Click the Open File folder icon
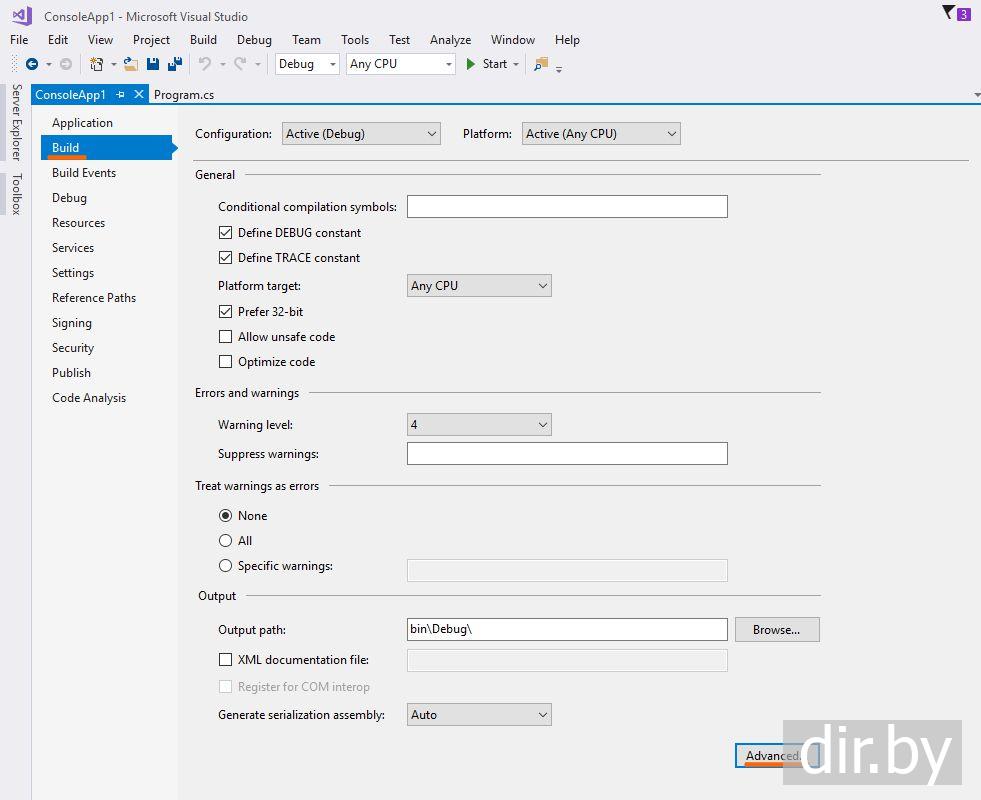Image resolution: width=981 pixels, height=800 pixels. point(130,64)
